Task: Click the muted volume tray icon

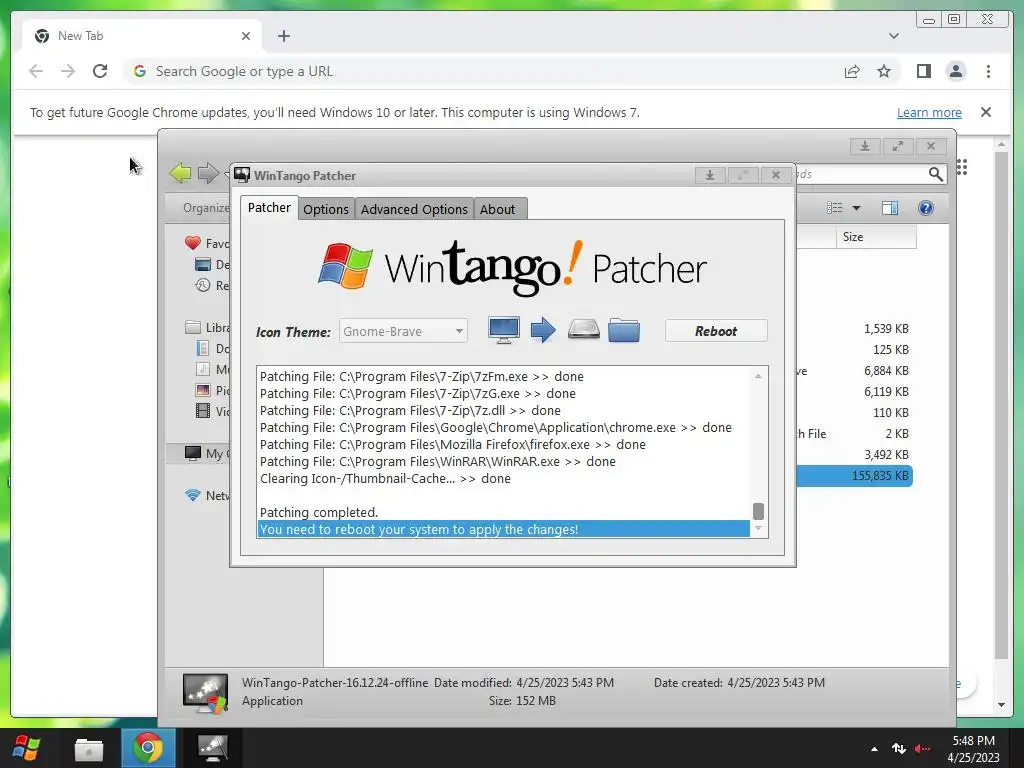Action: pos(922,748)
